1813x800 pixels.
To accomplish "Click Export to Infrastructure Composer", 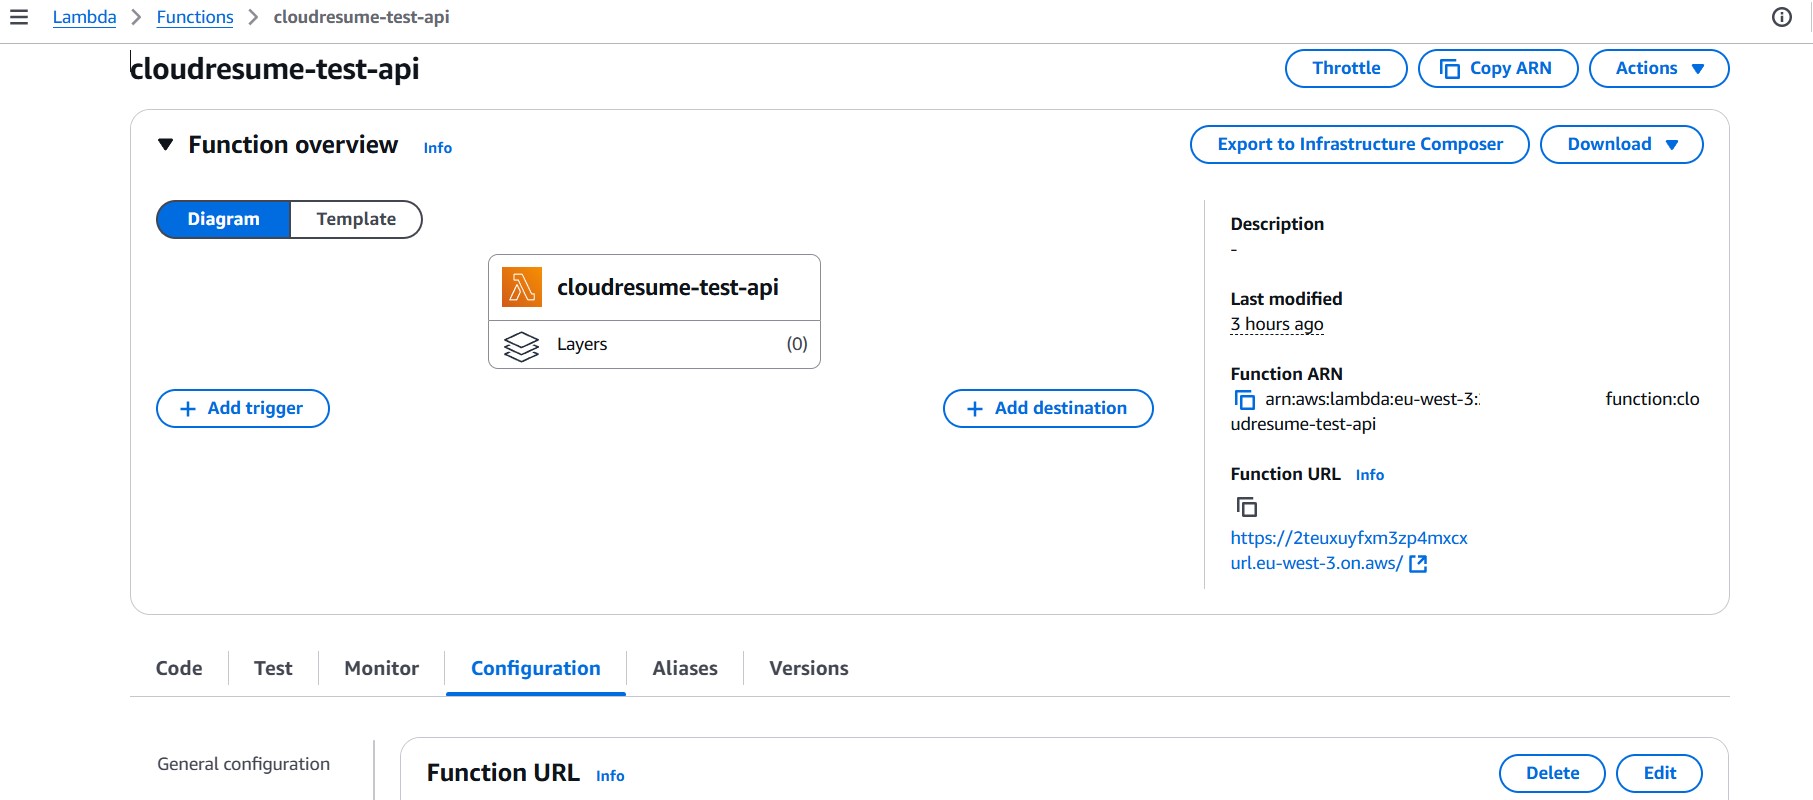I will click(x=1360, y=144).
